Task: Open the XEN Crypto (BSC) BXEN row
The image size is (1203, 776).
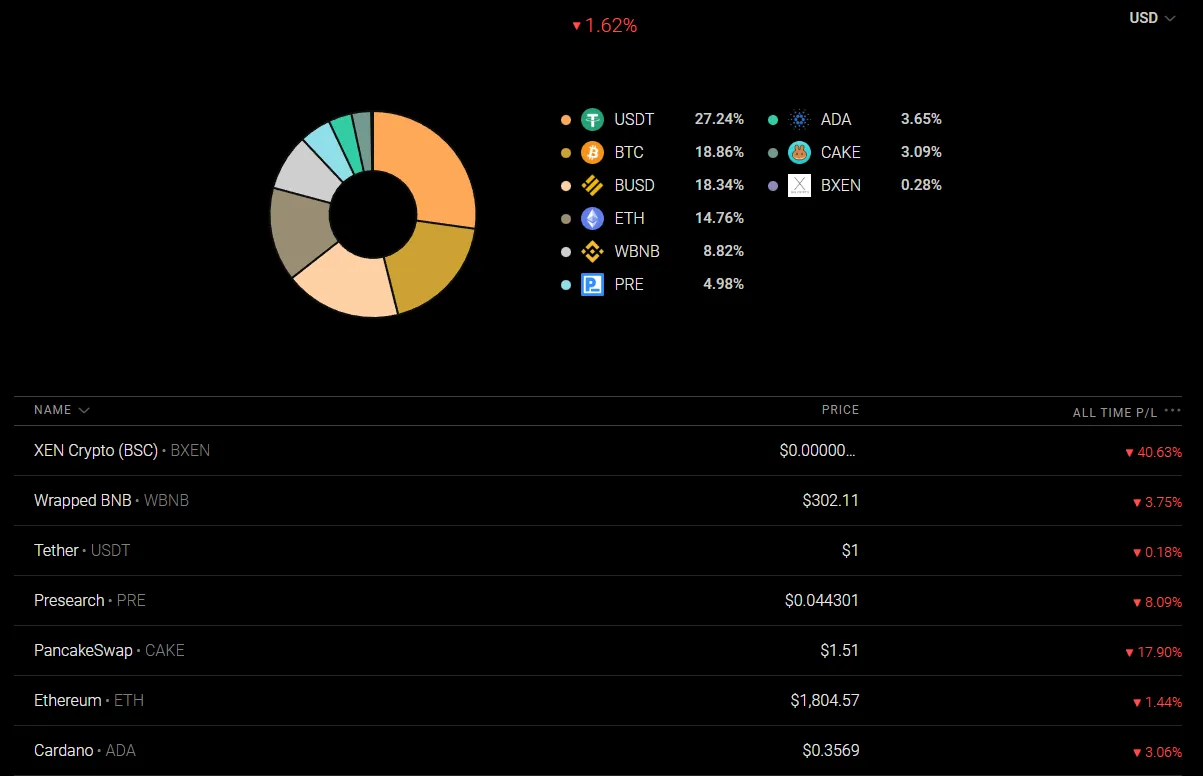Action: 598,451
